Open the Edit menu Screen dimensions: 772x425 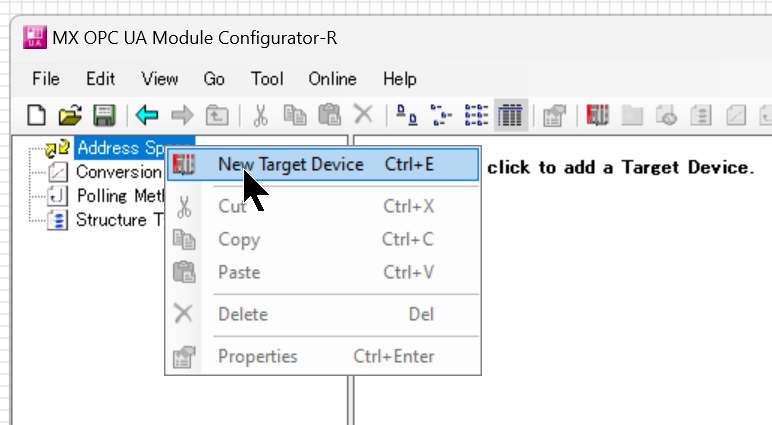point(100,79)
